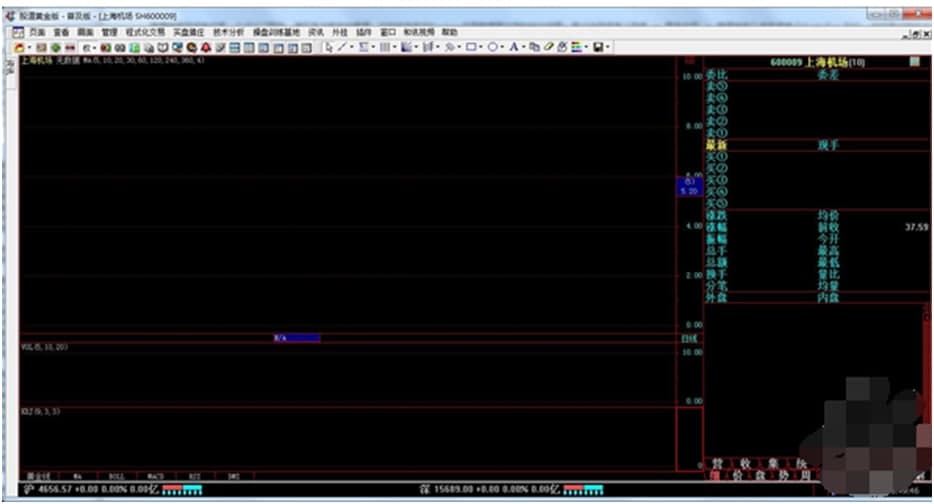The image size is (934, 504).
Task: Open the 技术分析 menu
Action: tap(227, 32)
